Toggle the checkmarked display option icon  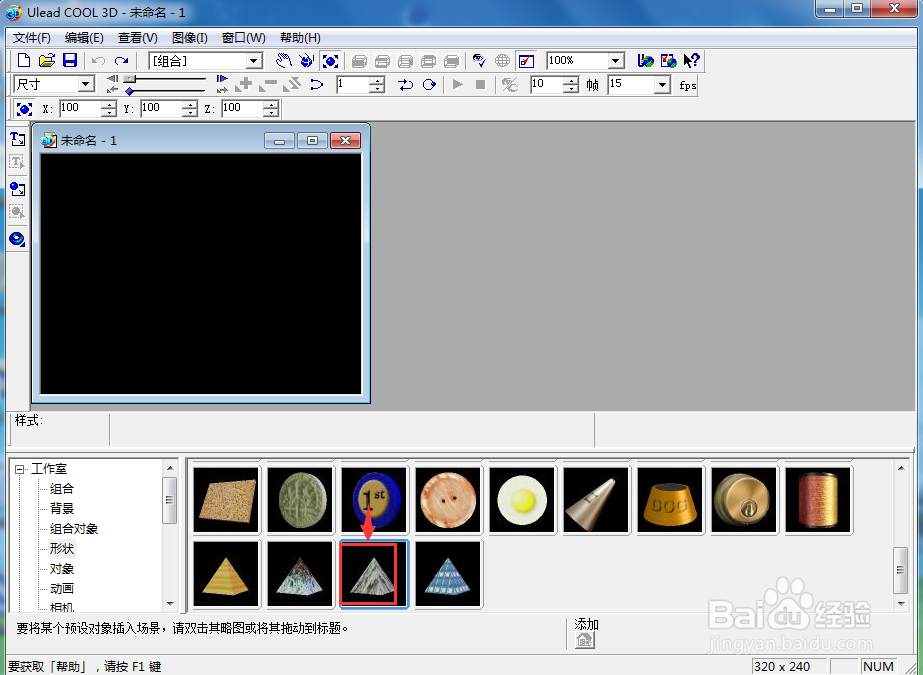point(526,61)
